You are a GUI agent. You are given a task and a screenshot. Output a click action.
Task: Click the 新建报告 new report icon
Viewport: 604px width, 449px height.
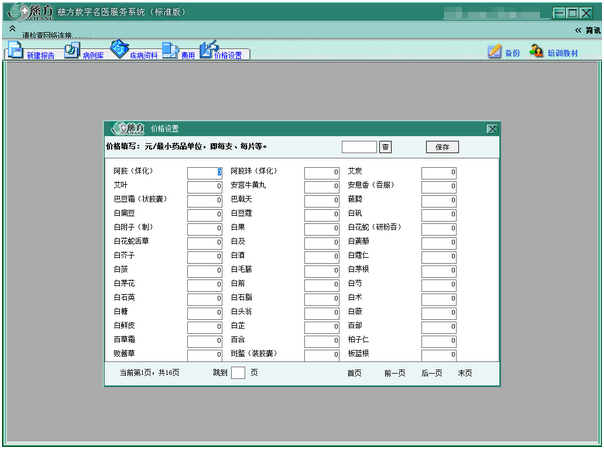pos(15,51)
